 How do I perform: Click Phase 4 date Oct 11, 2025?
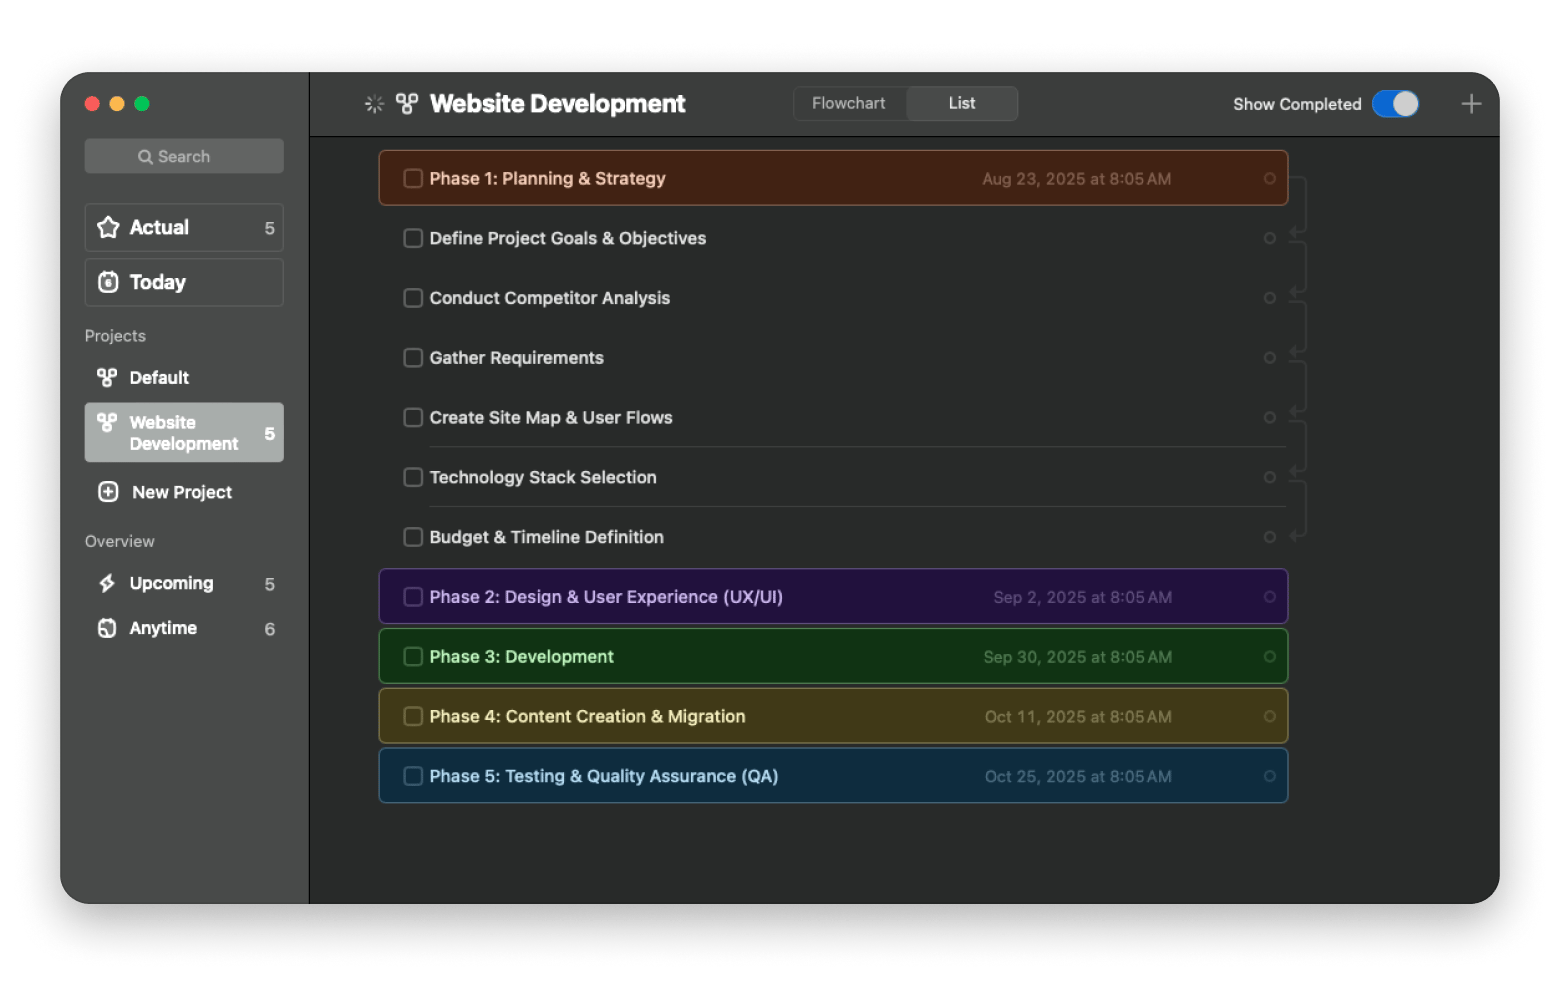pyautogui.click(x=1078, y=717)
